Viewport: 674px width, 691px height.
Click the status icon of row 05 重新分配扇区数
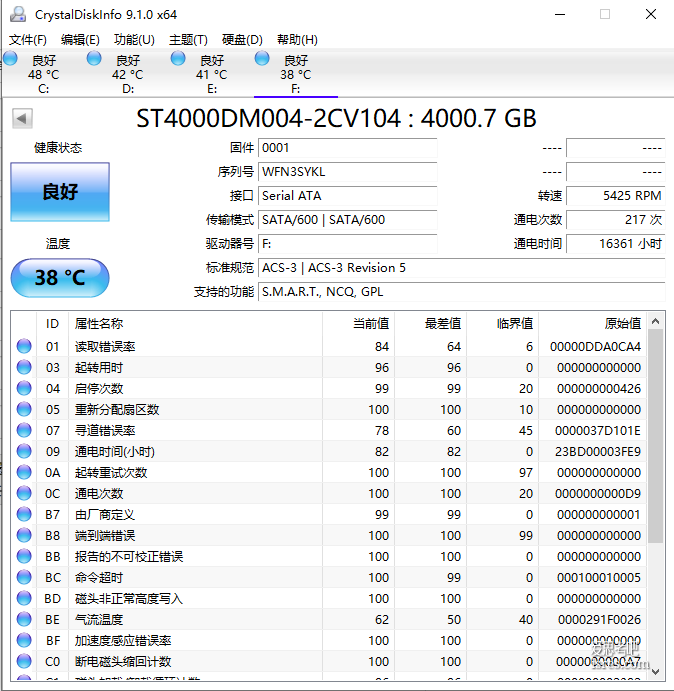24,409
